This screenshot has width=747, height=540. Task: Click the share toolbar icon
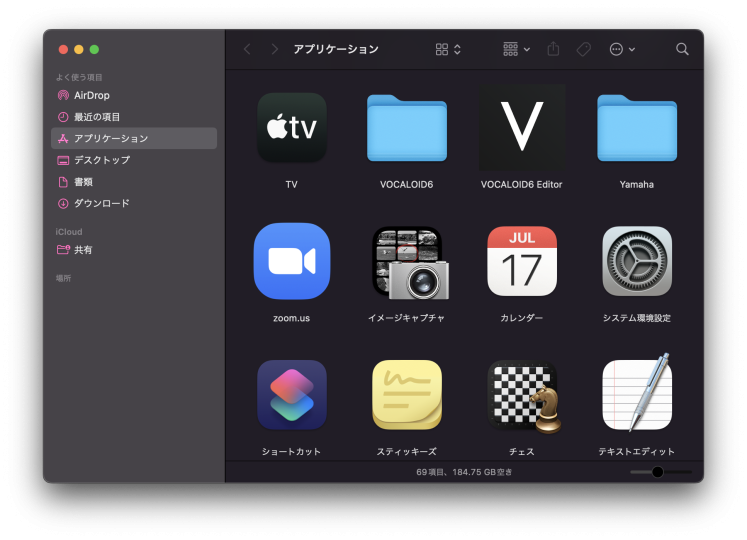[x=553, y=49]
